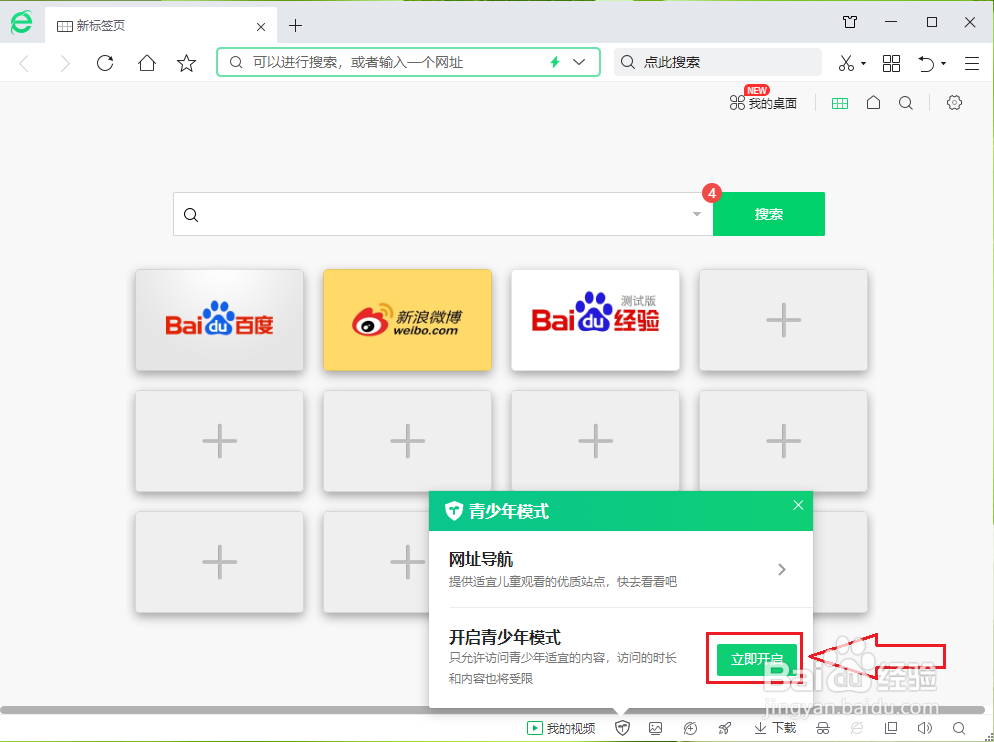The image size is (994, 742).
Task: Select the green grid view icon above homepage
Action: click(x=840, y=102)
